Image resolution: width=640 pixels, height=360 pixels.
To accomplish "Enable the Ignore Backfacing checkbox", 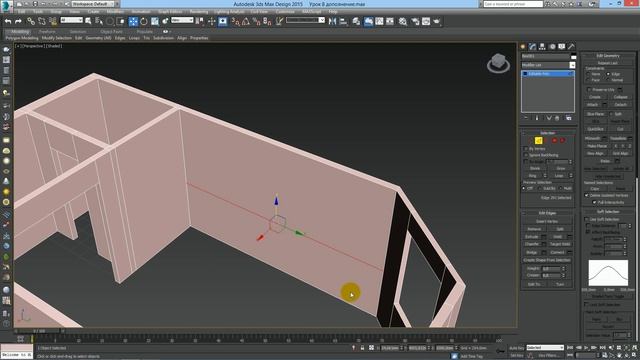I will [526, 155].
